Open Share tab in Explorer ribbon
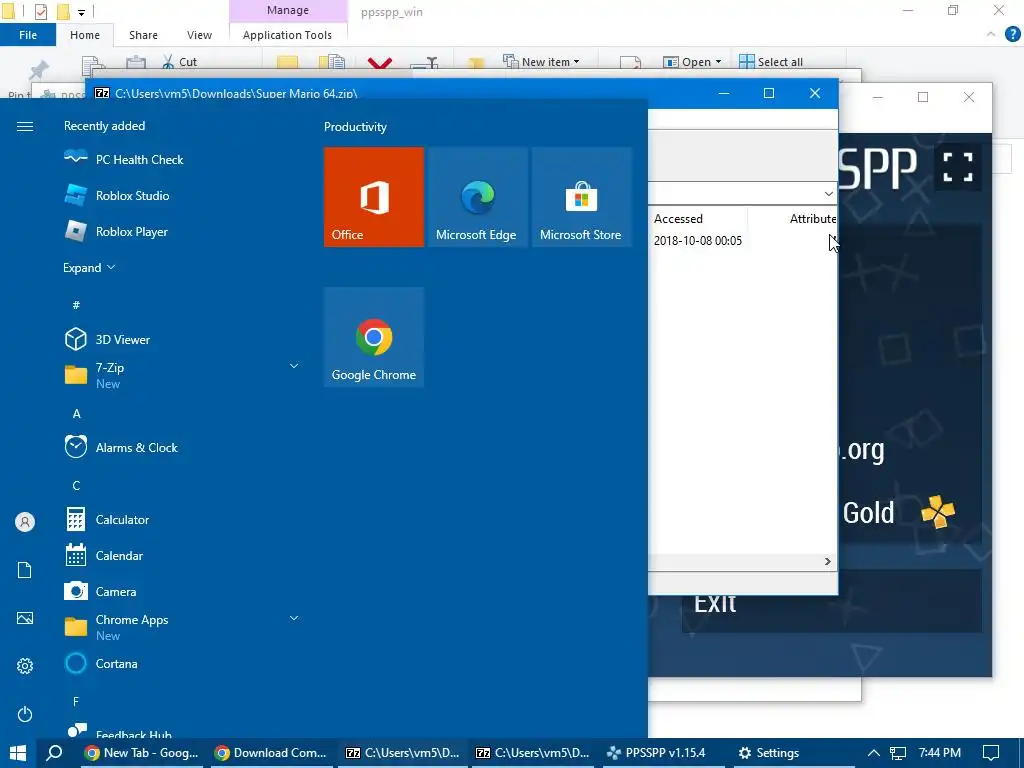This screenshot has width=1024, height=768. pos(143,35)
